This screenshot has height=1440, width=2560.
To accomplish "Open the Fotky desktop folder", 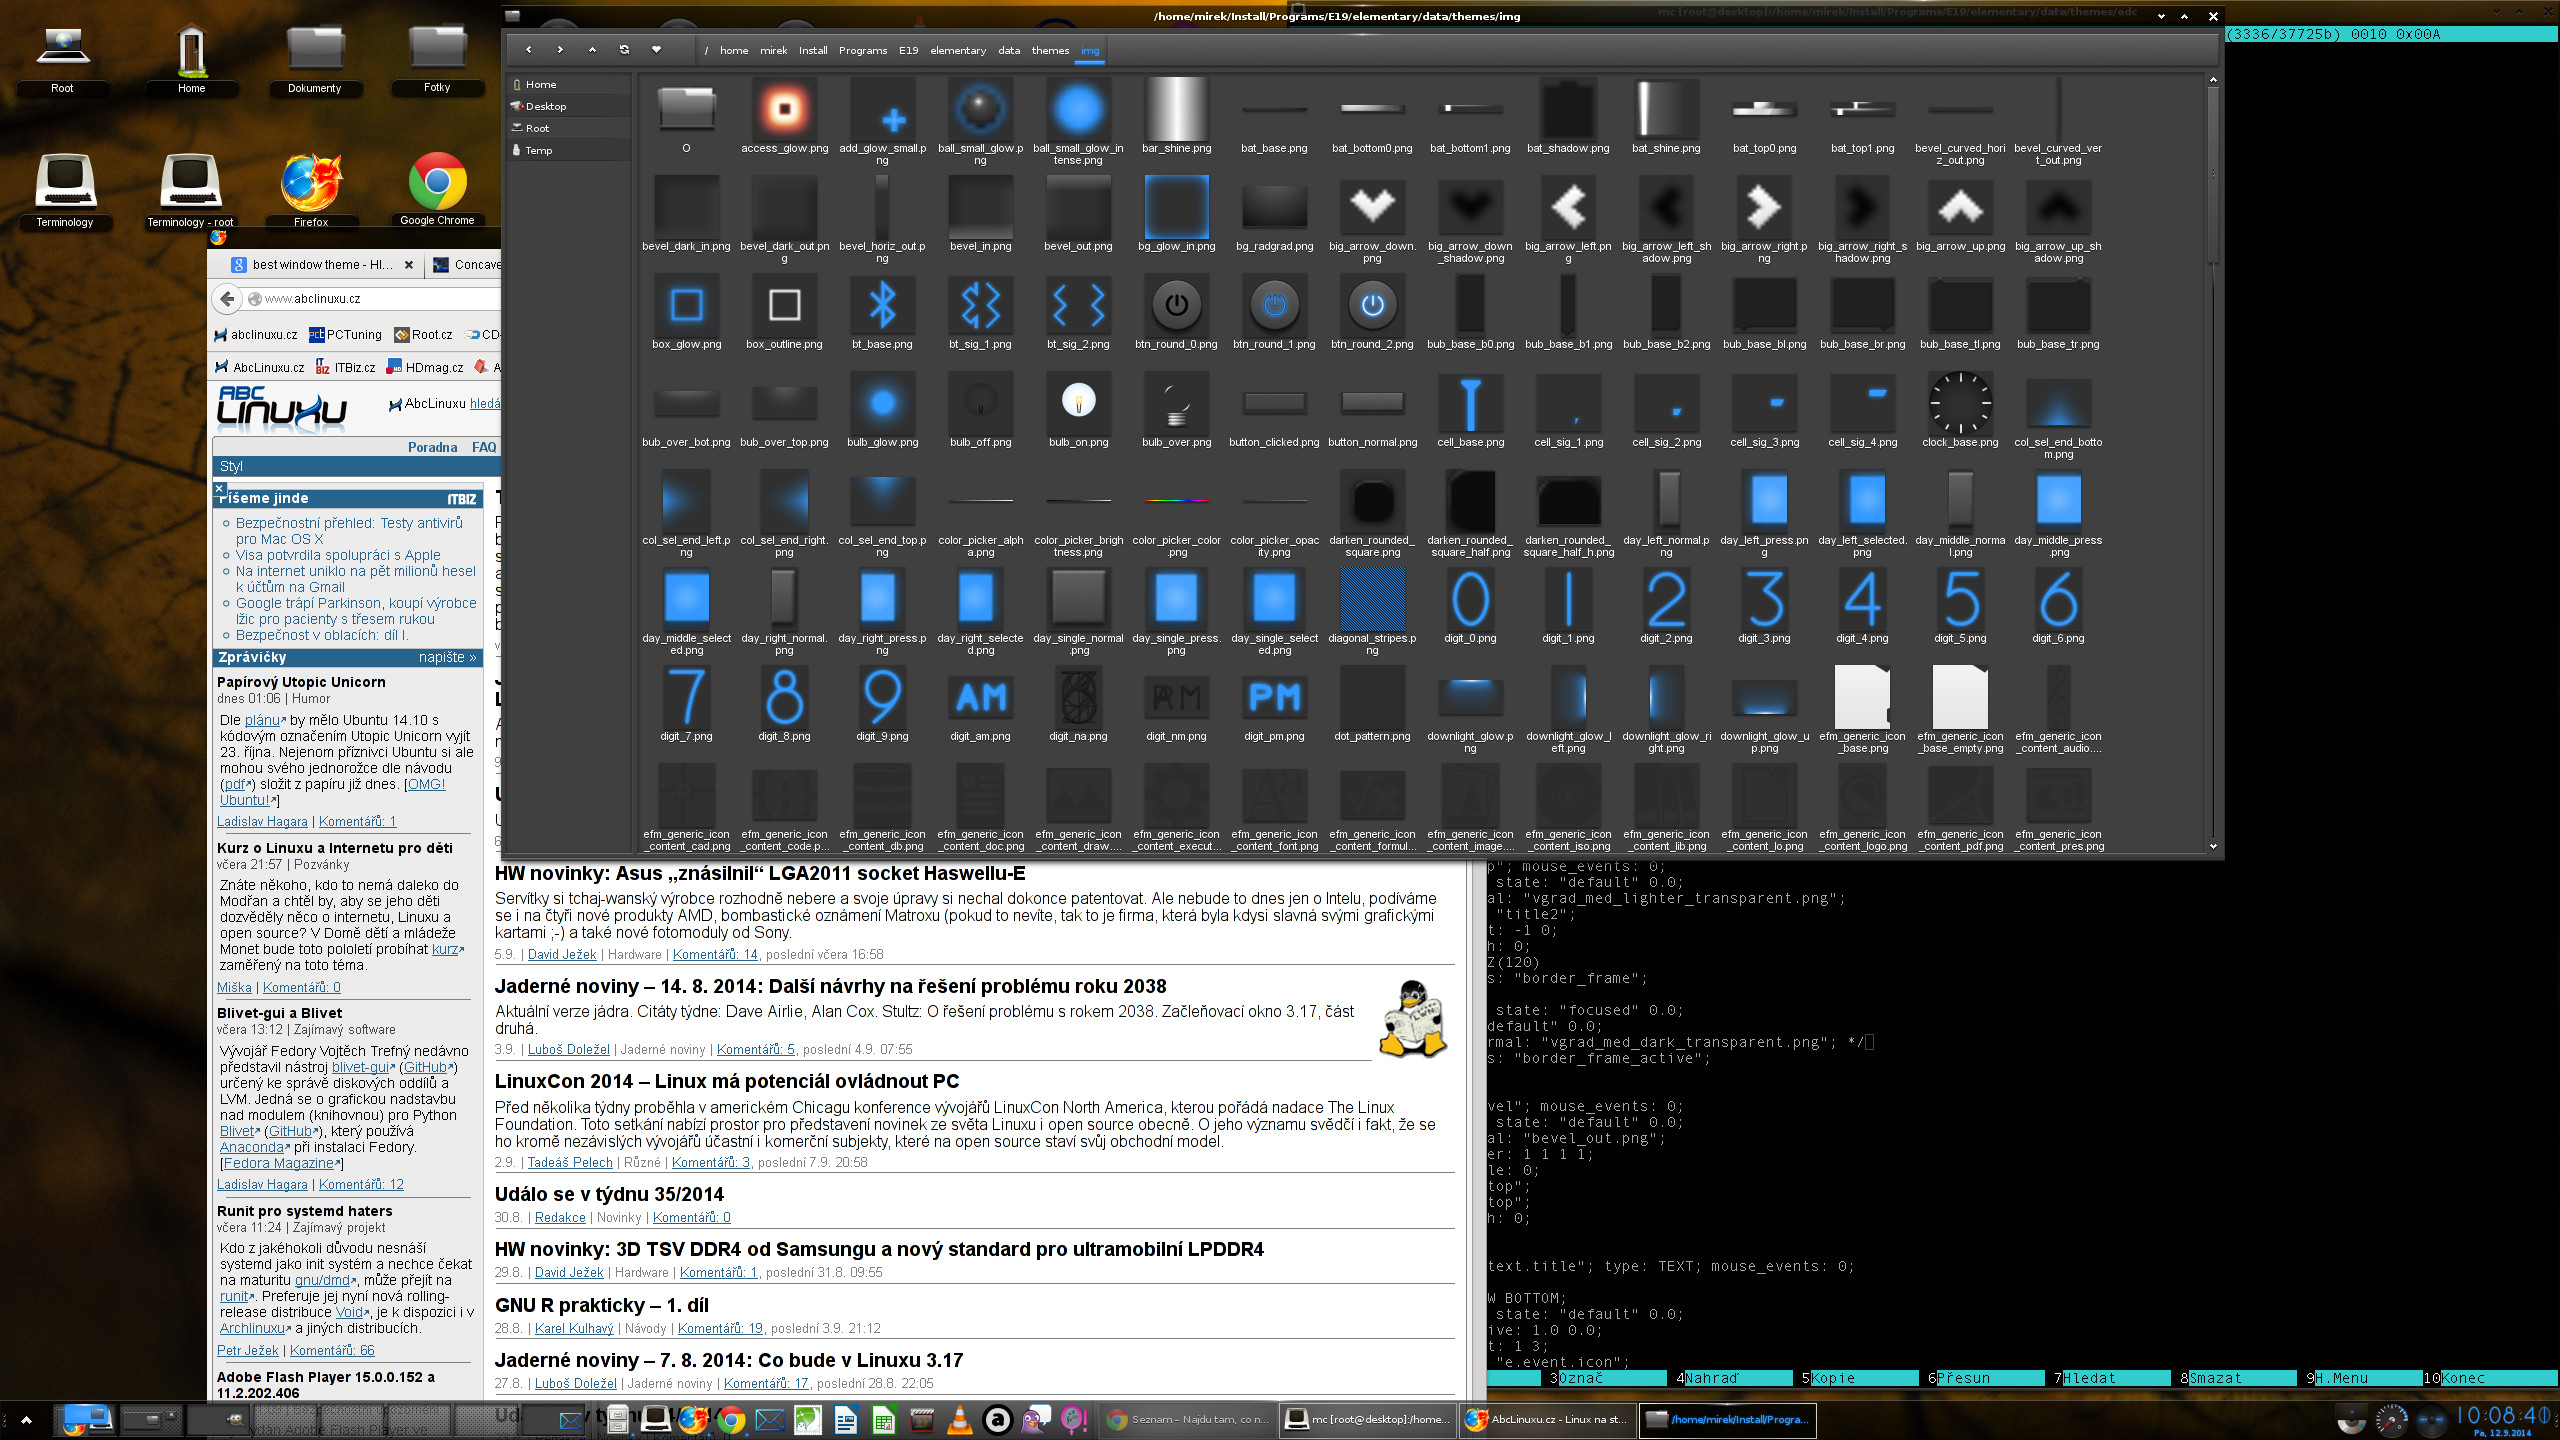I will (x=437, y=60).
